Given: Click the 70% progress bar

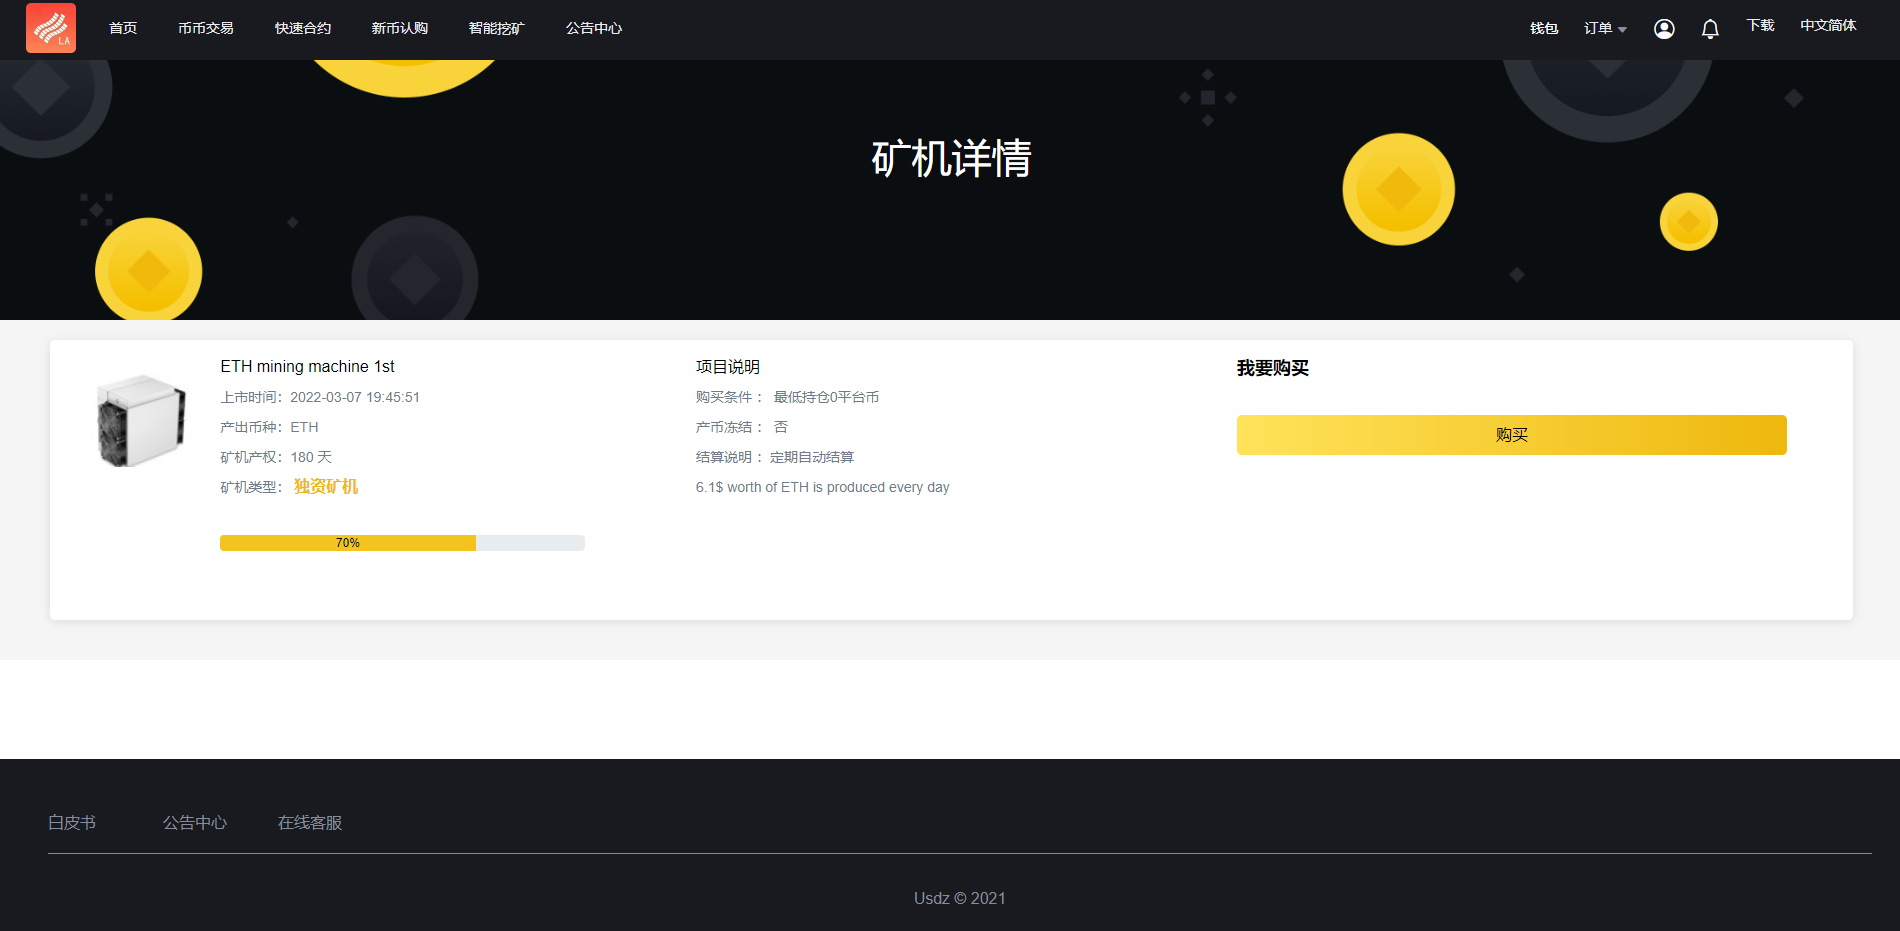Looking at the screenshot, I should tap(402, 542).
